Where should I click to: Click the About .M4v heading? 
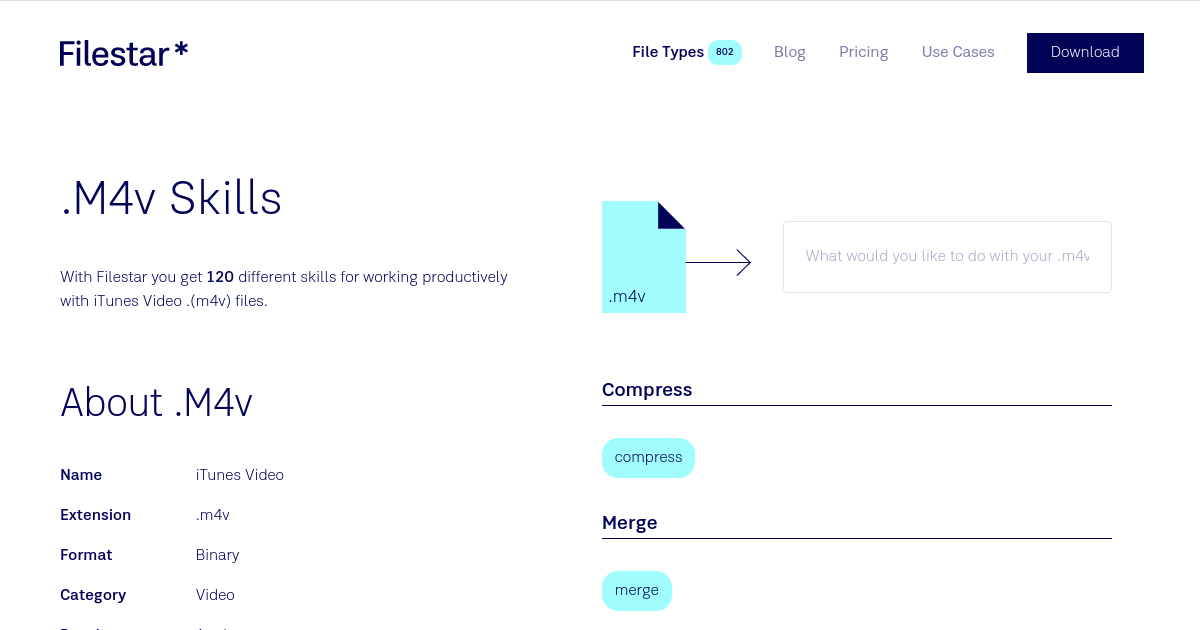coord(156,403)
